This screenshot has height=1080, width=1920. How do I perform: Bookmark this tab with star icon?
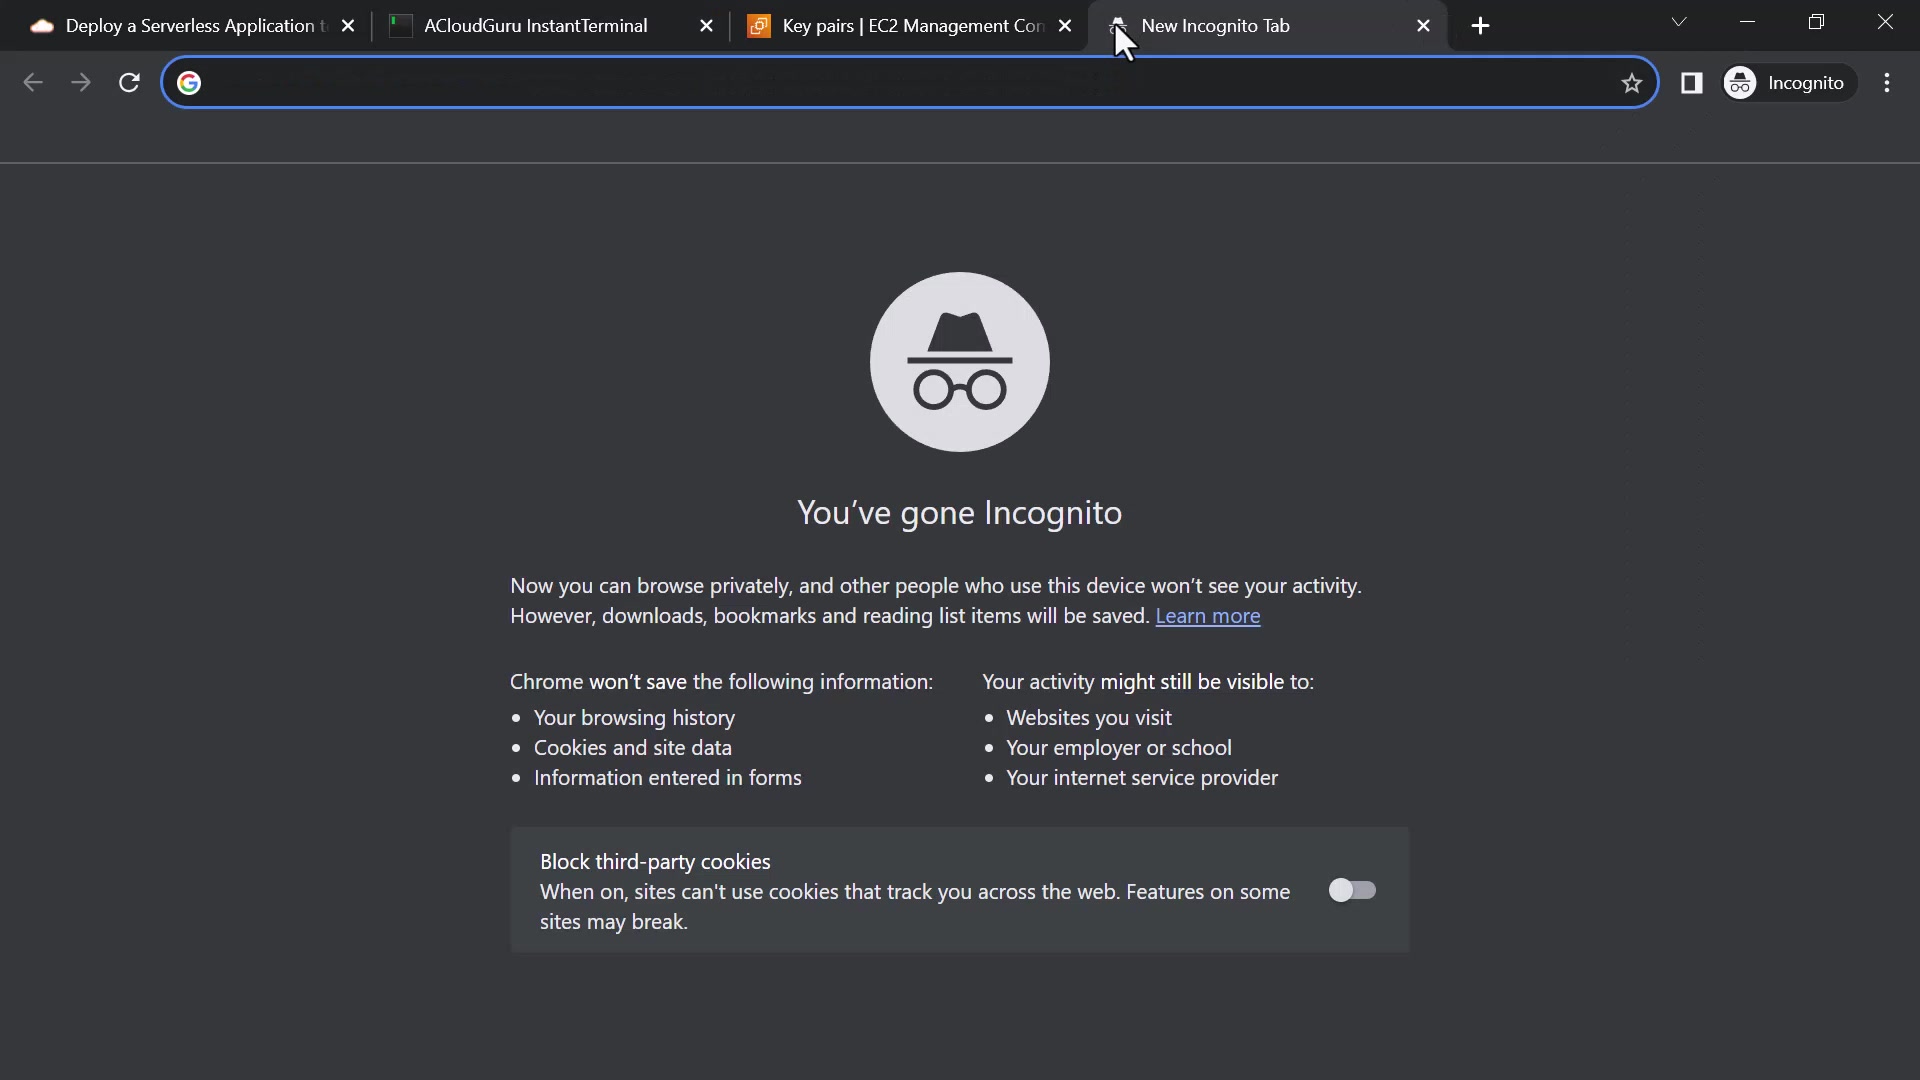pos(1632,83)
